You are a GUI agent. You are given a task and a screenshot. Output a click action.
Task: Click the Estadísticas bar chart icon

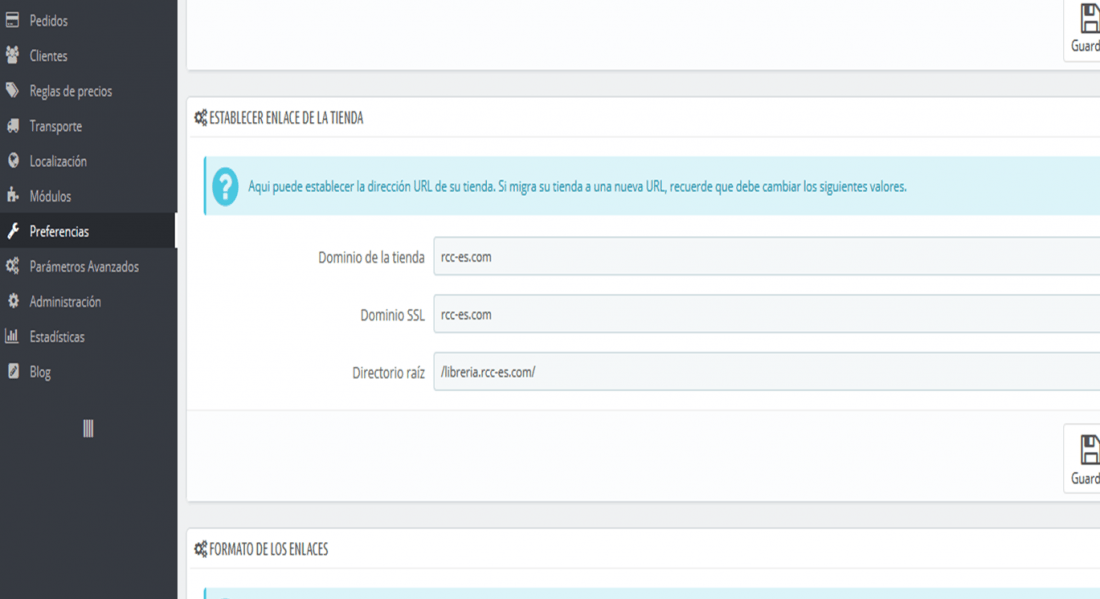12,336
